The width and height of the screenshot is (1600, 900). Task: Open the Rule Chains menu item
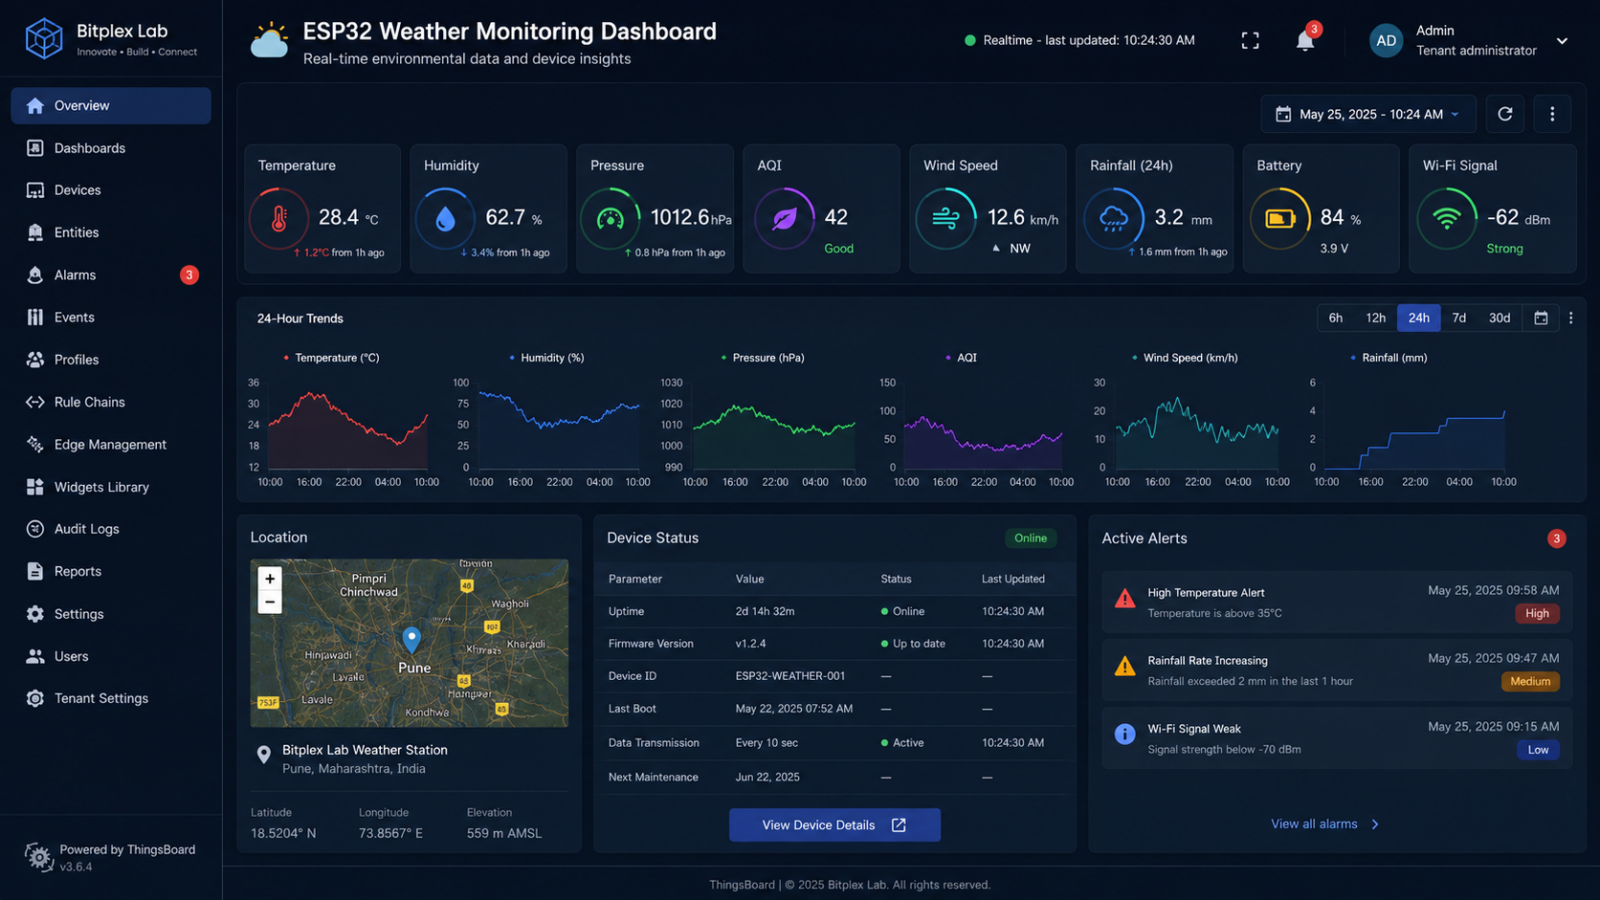tap(111, 402)
